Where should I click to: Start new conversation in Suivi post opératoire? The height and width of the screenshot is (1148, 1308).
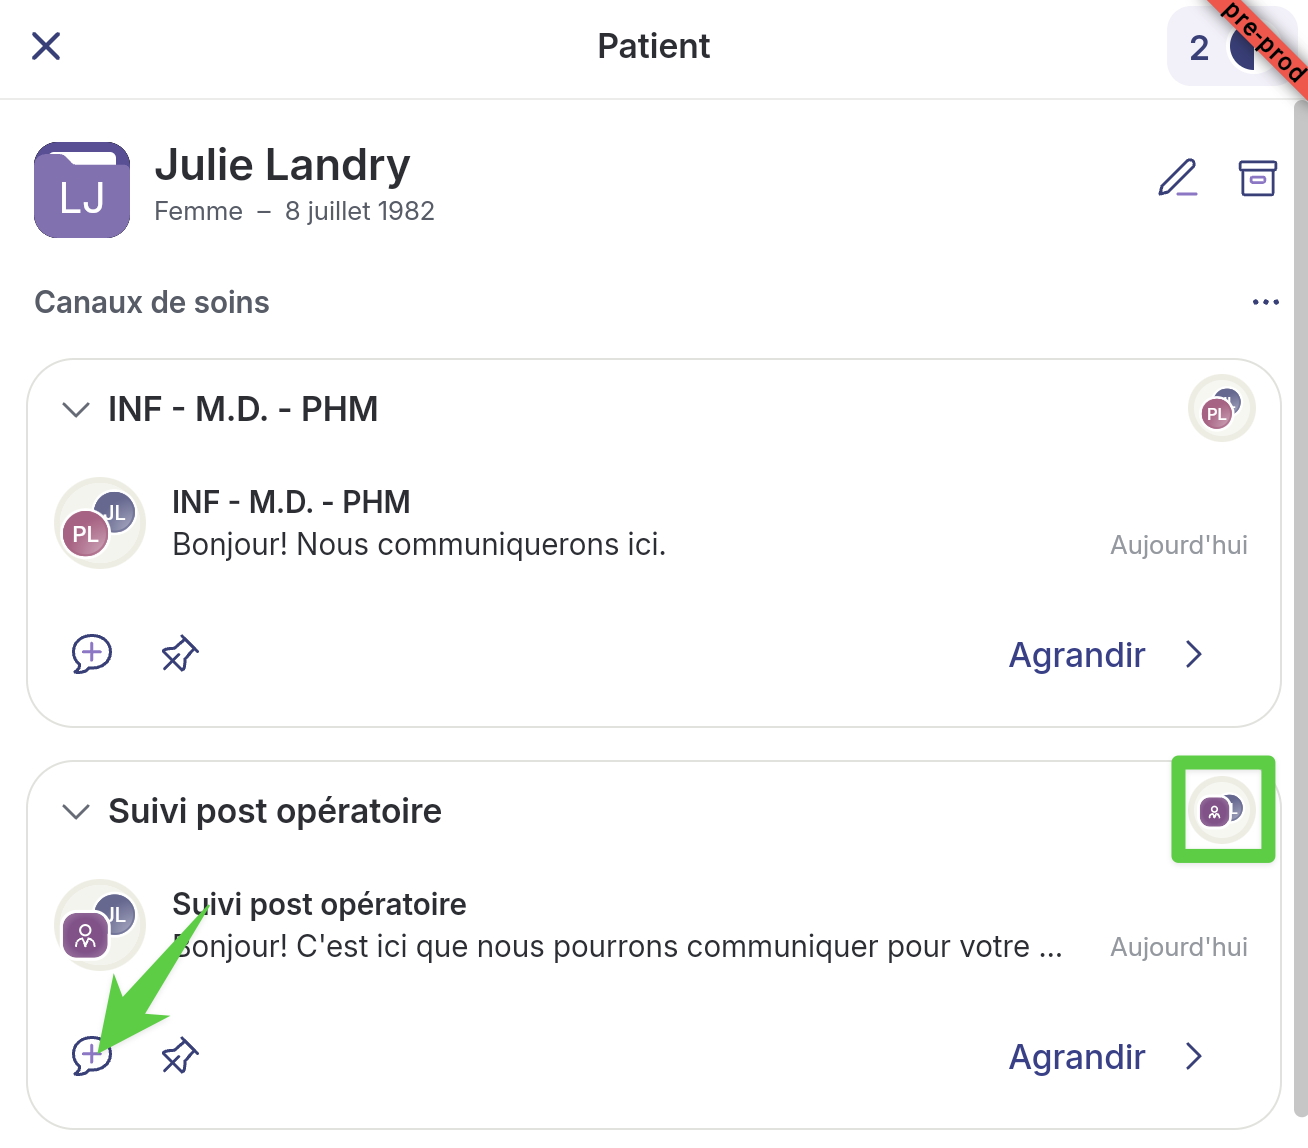[x=91, y=1056]
